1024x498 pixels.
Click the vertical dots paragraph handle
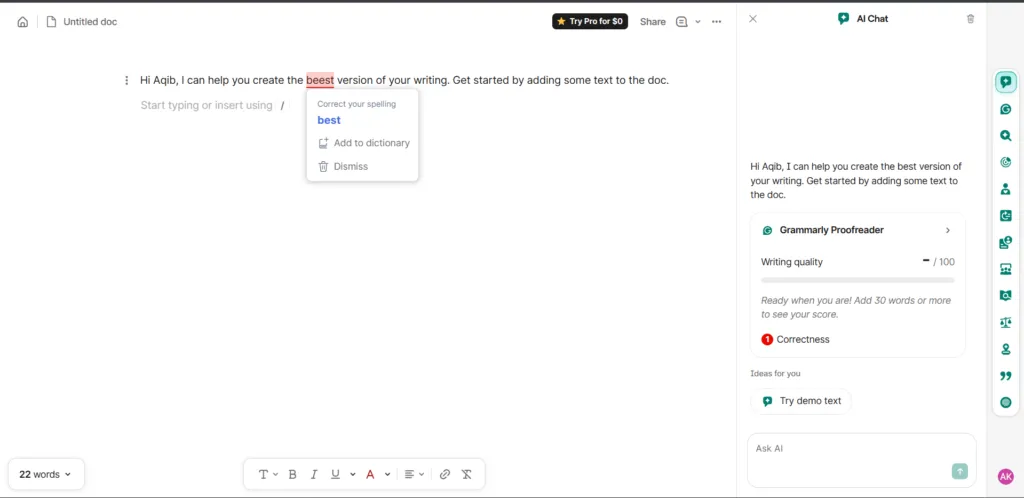127,80
